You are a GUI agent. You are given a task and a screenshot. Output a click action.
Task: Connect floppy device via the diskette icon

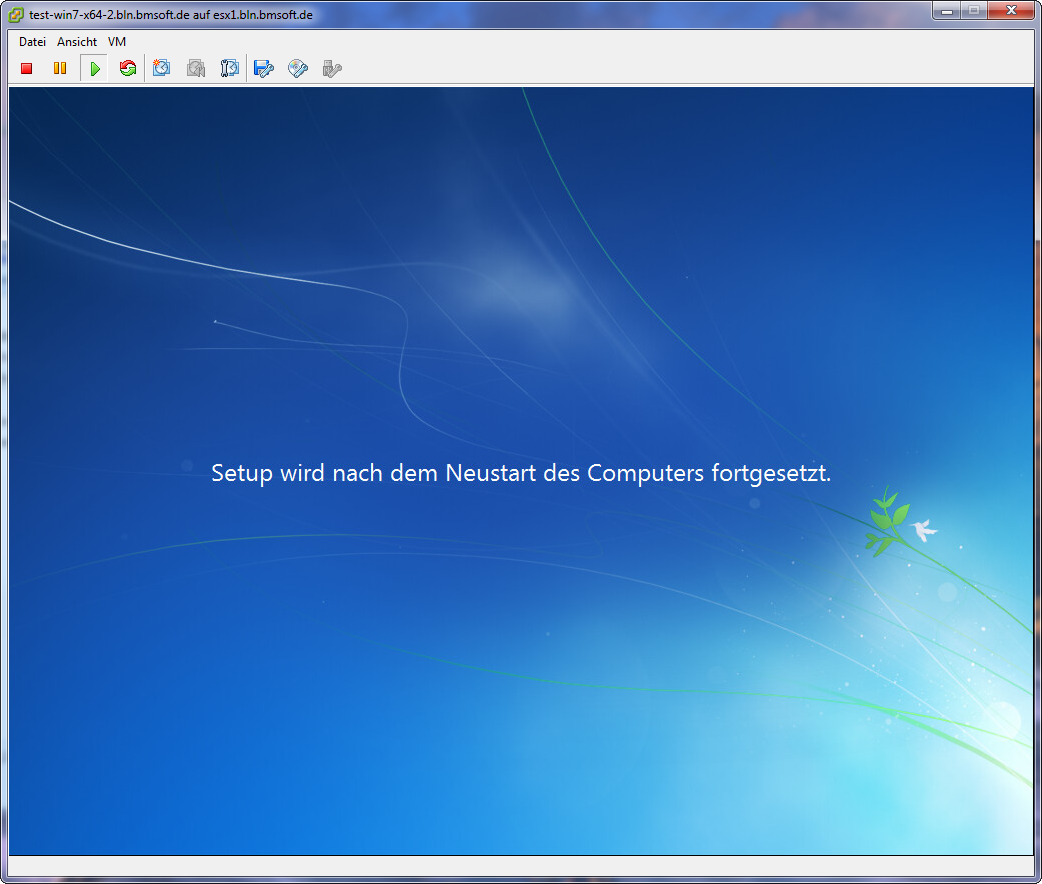tap(264, 68)
